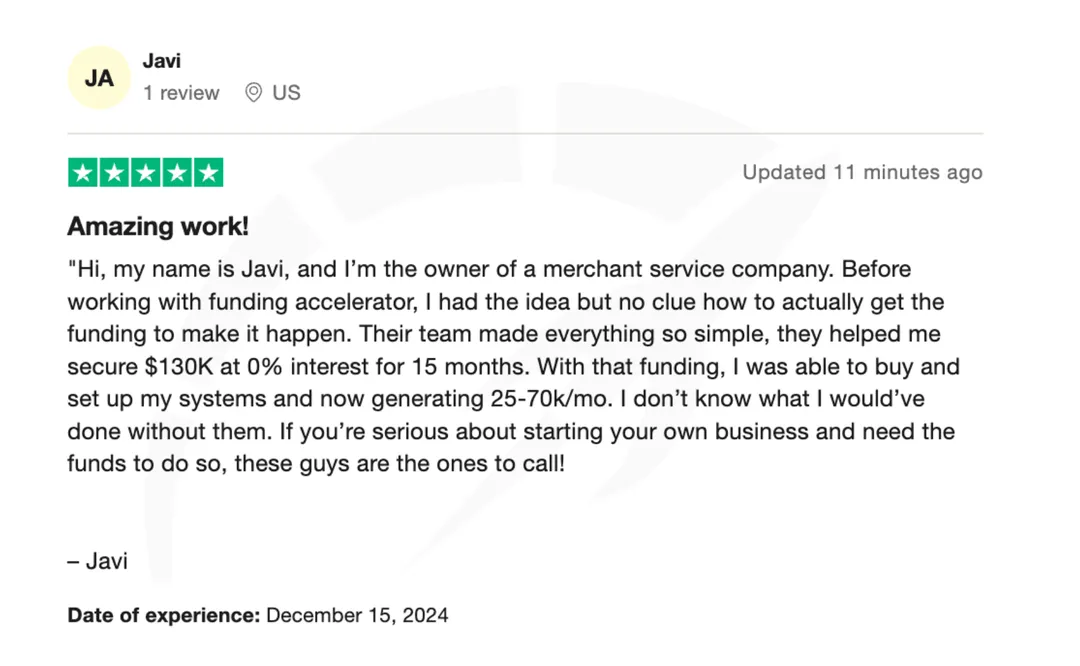The height and width of the screenshot is (666, 1080).
Task: Click the '$130K' amount in review
Action: pos(179,367)
